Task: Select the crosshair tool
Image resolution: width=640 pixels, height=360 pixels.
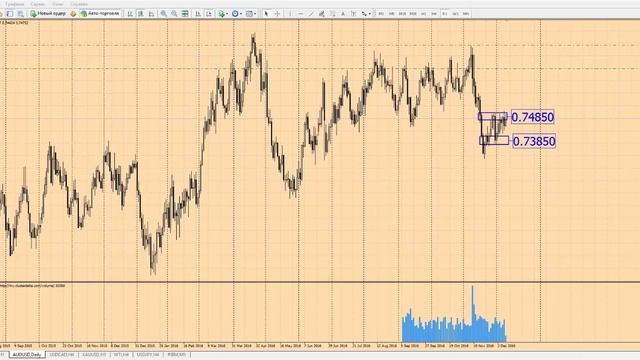Action: pyautogui.click(x=277, y=14)
